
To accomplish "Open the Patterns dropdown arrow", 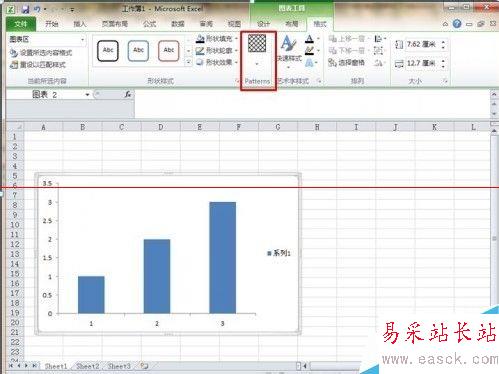I will (257, 64).
